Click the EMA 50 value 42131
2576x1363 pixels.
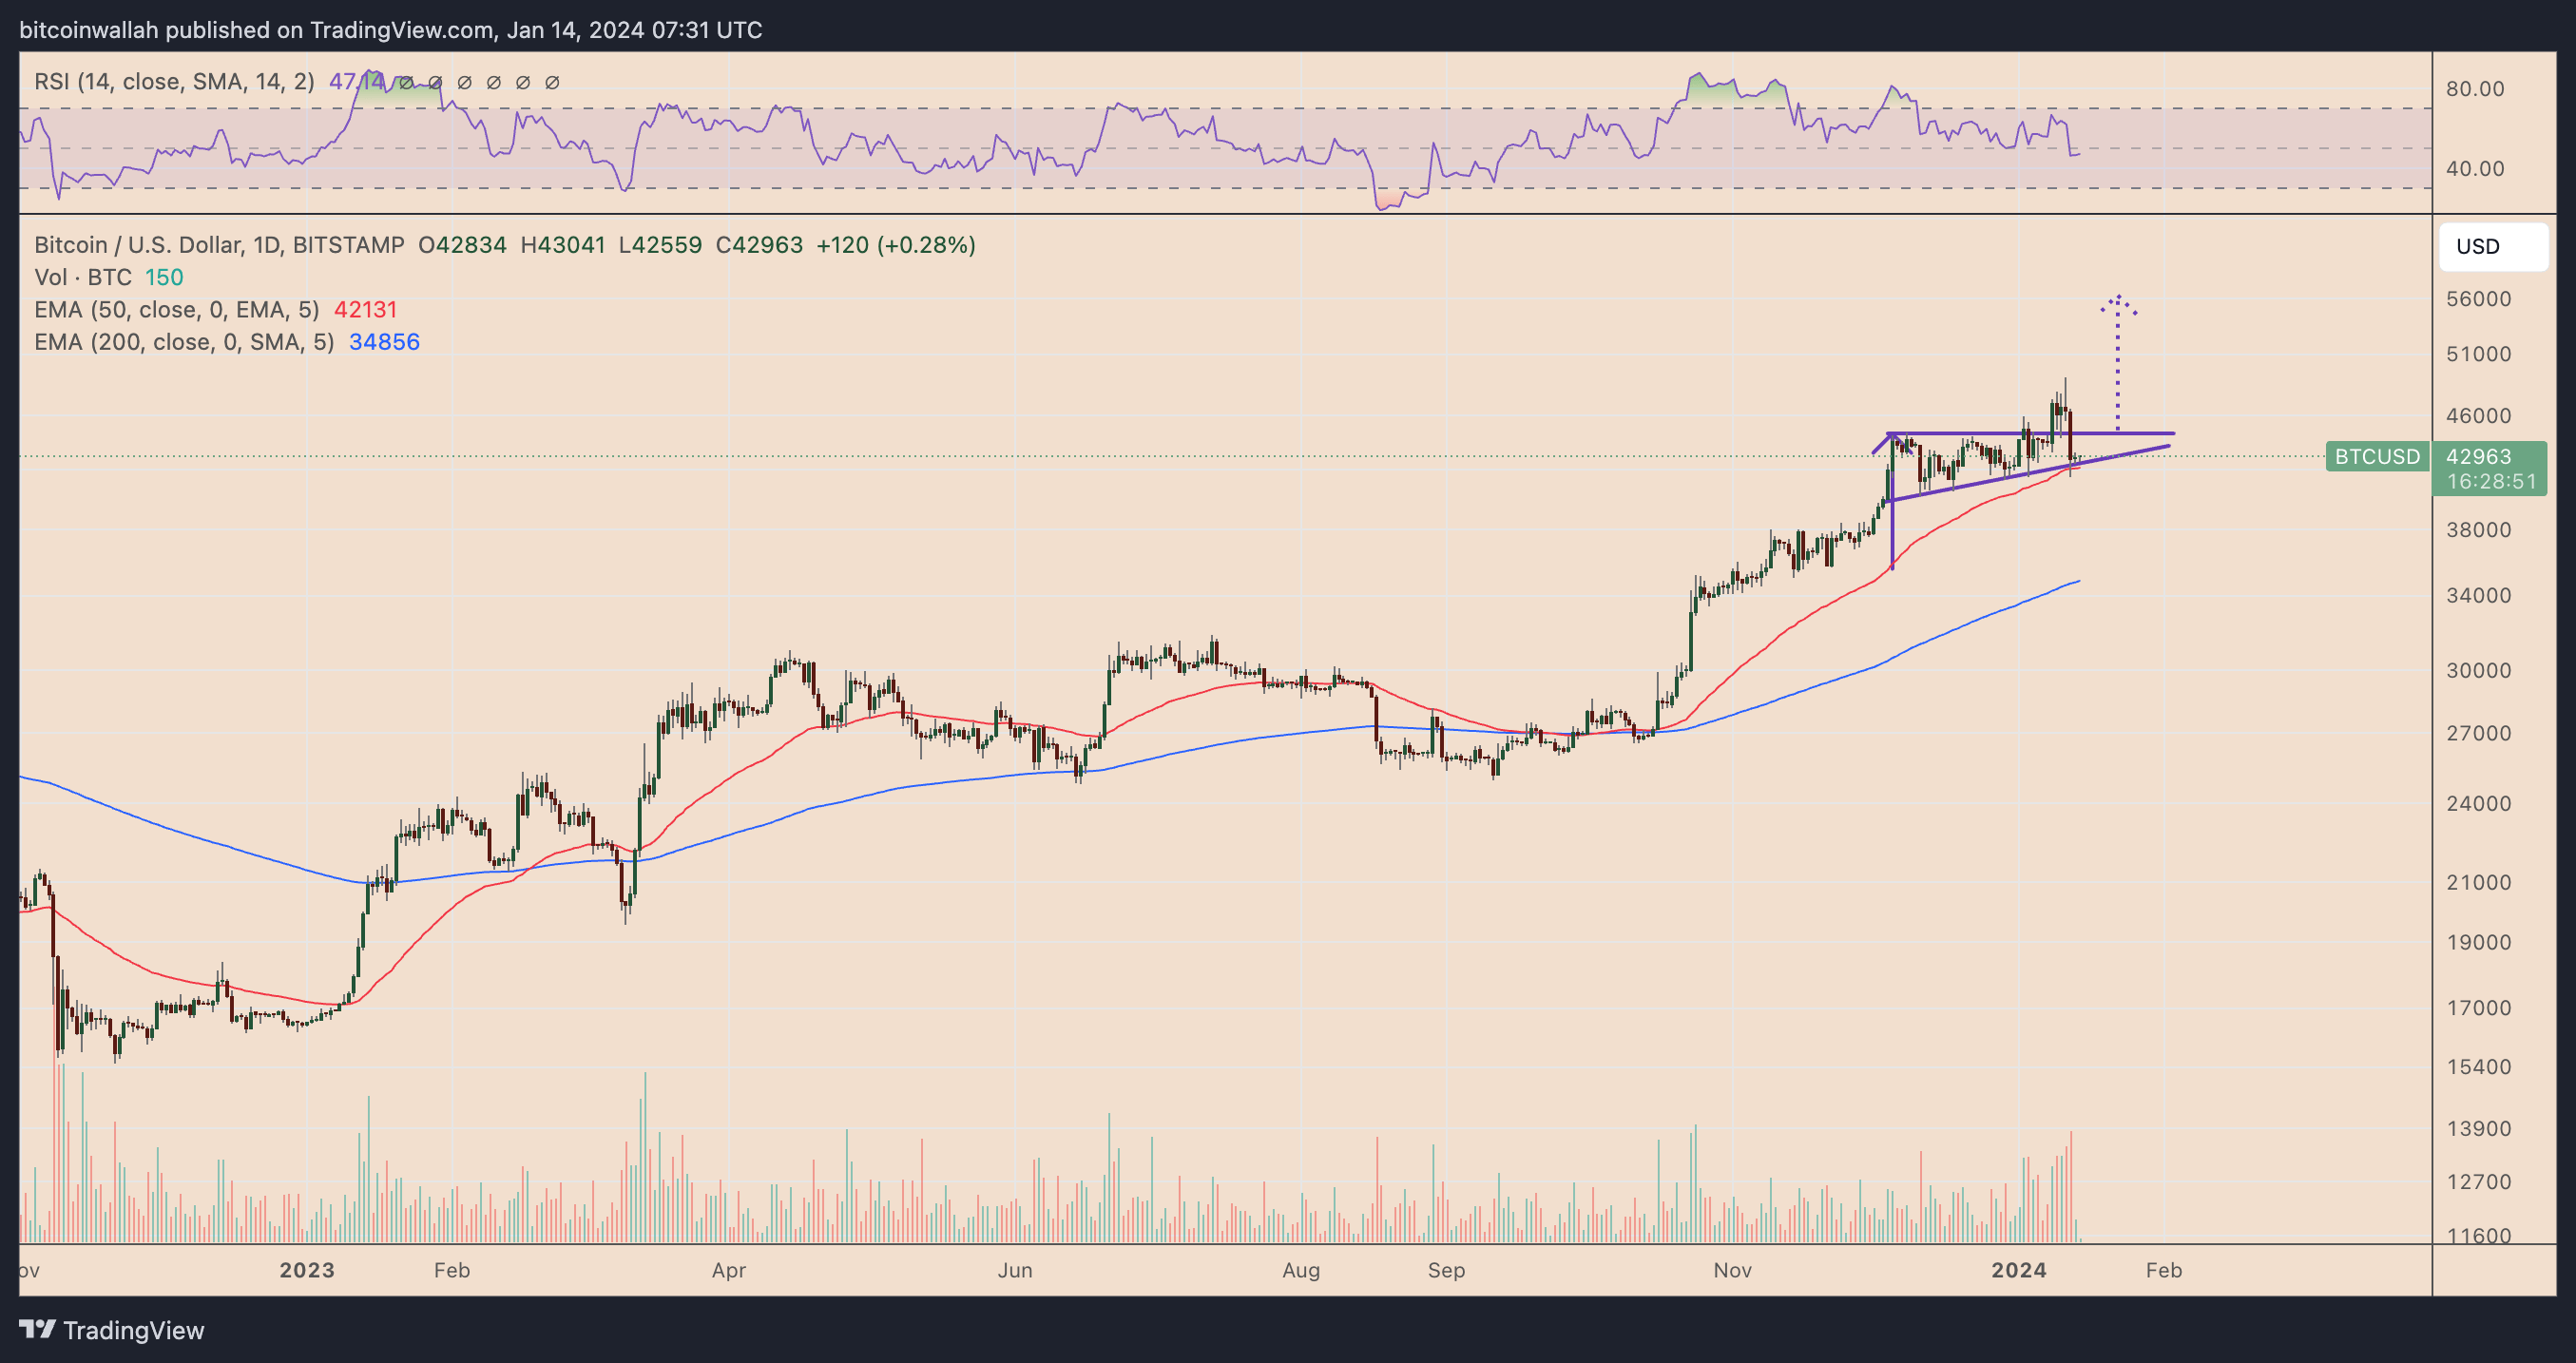(365, 310)
